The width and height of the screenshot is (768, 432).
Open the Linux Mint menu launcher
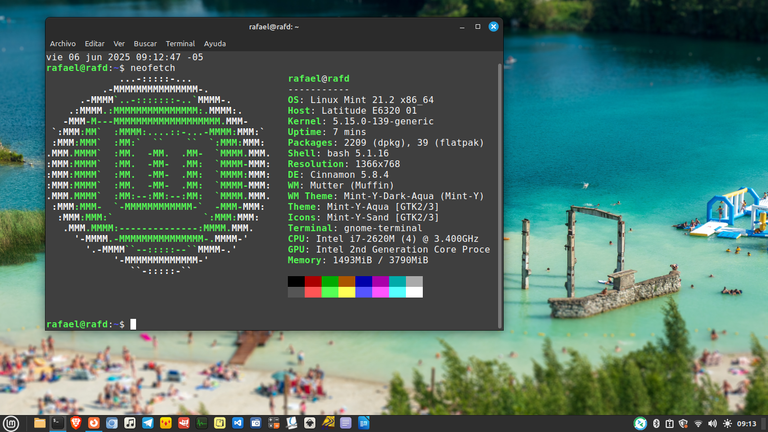point(10,423)
